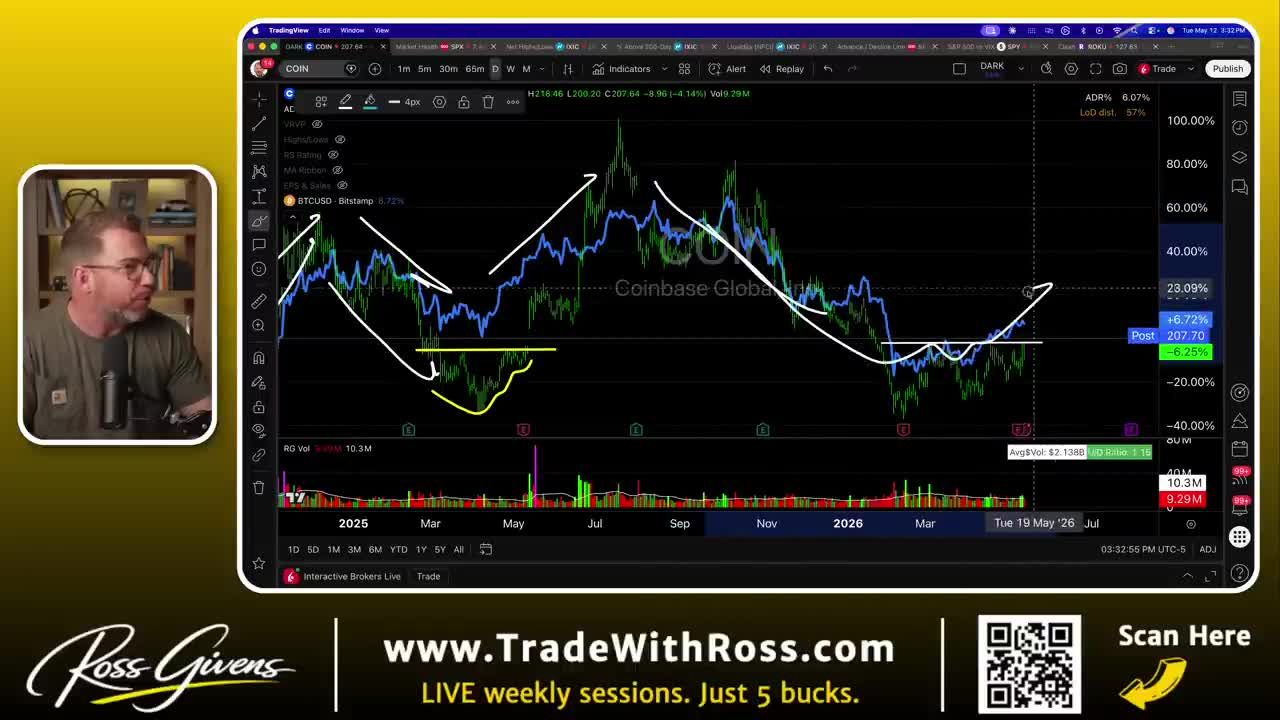Viewport: 1280px width, 720px height.
Task: Open the chart patterns tool group
Action: pyautogui.click(x=259, y=172)
